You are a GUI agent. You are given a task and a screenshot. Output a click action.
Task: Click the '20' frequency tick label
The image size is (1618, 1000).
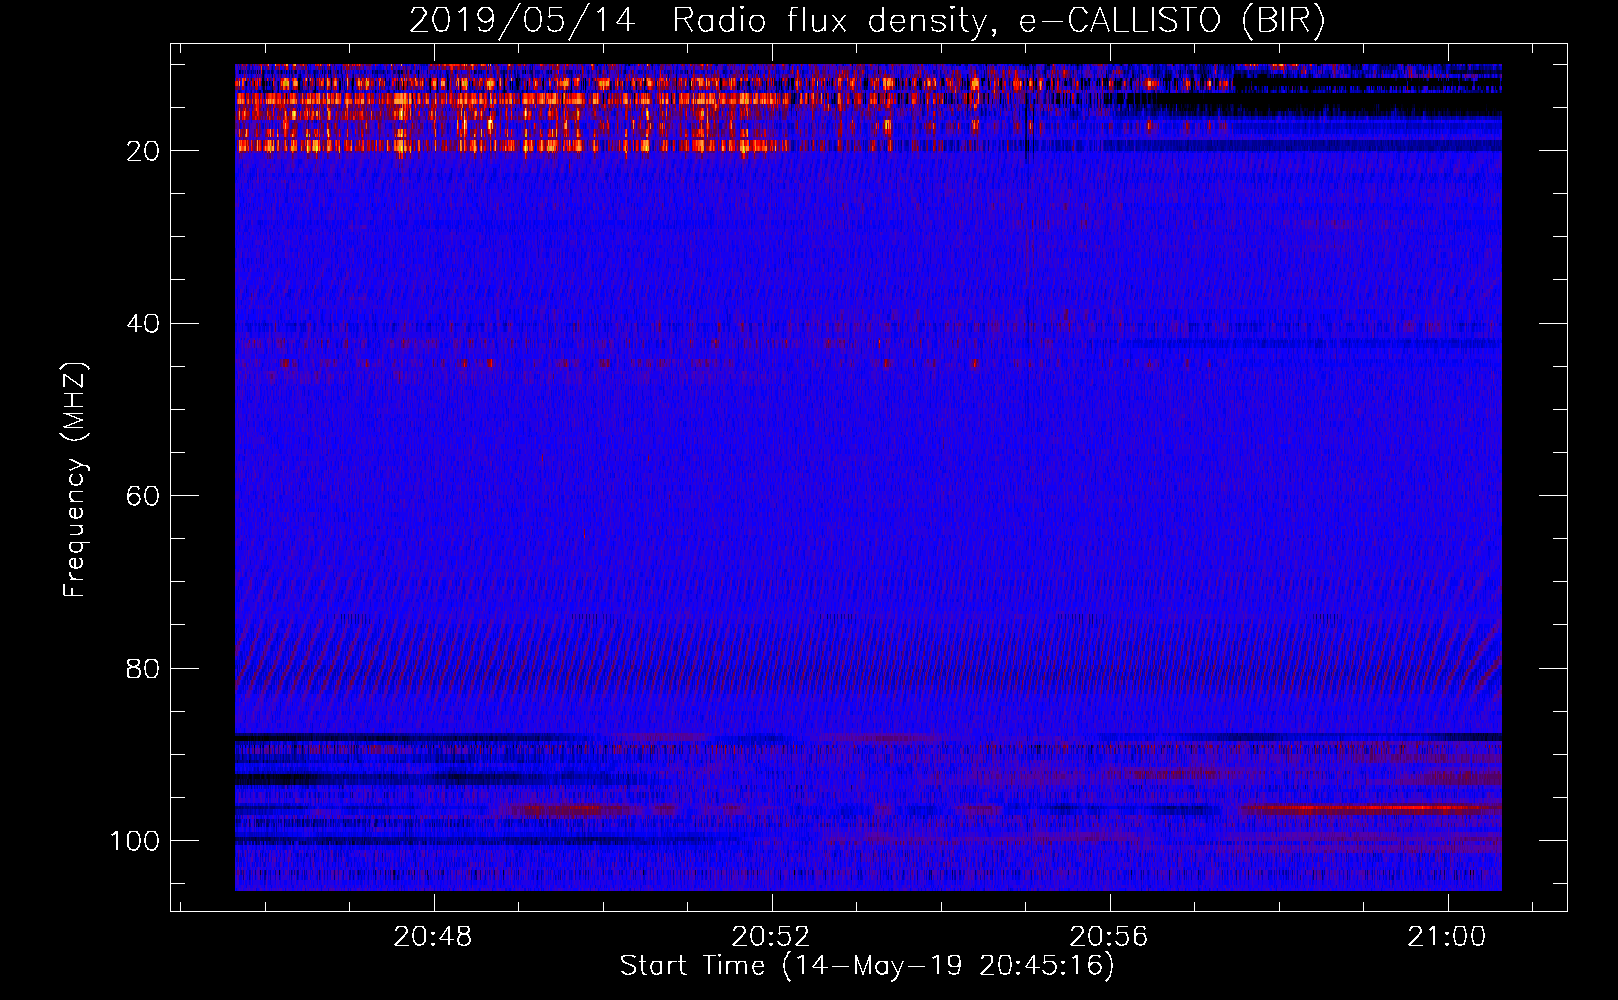coord(143,151)
